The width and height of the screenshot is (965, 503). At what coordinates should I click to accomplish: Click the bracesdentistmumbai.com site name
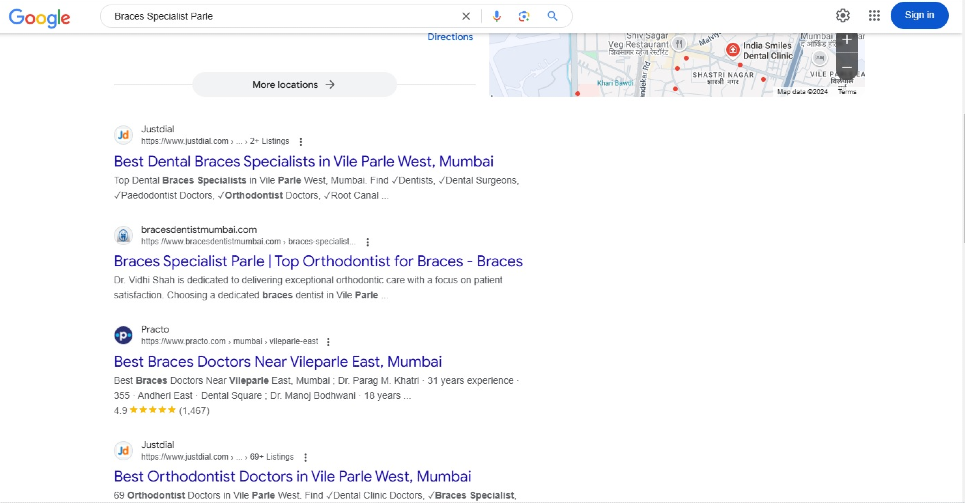[199, 230]
